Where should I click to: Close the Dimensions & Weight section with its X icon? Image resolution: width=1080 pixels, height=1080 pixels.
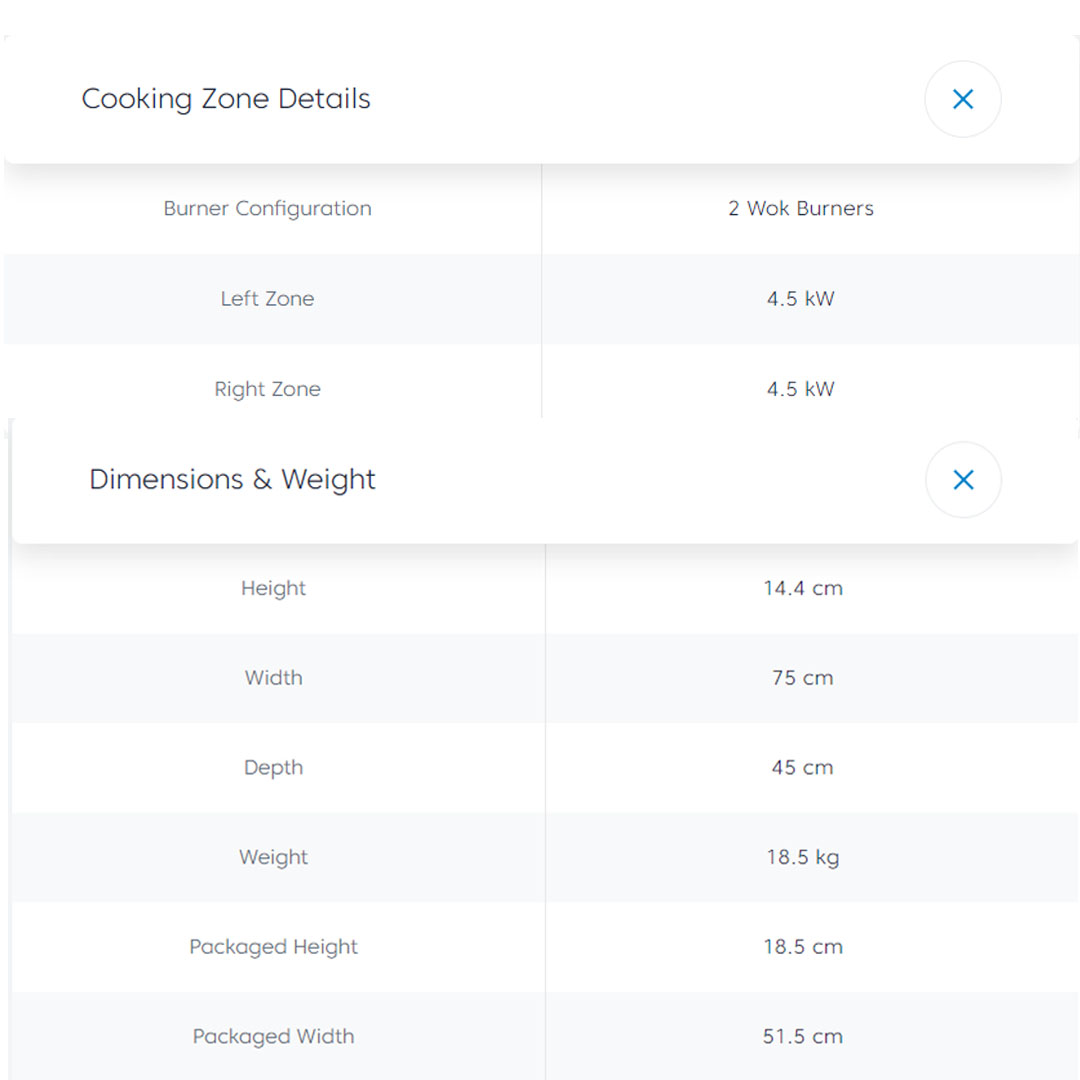(963, 480)
